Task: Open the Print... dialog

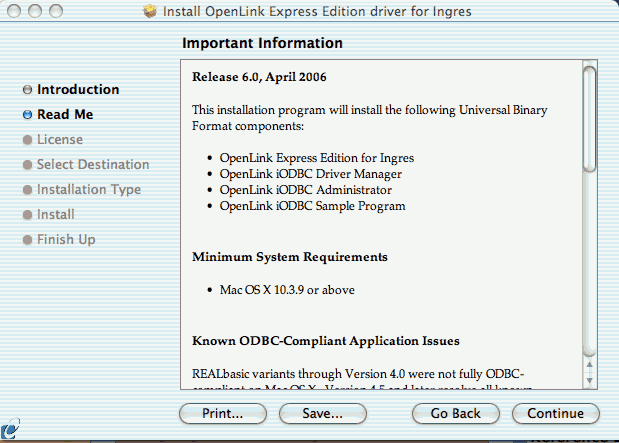Action: click(223, 413)
